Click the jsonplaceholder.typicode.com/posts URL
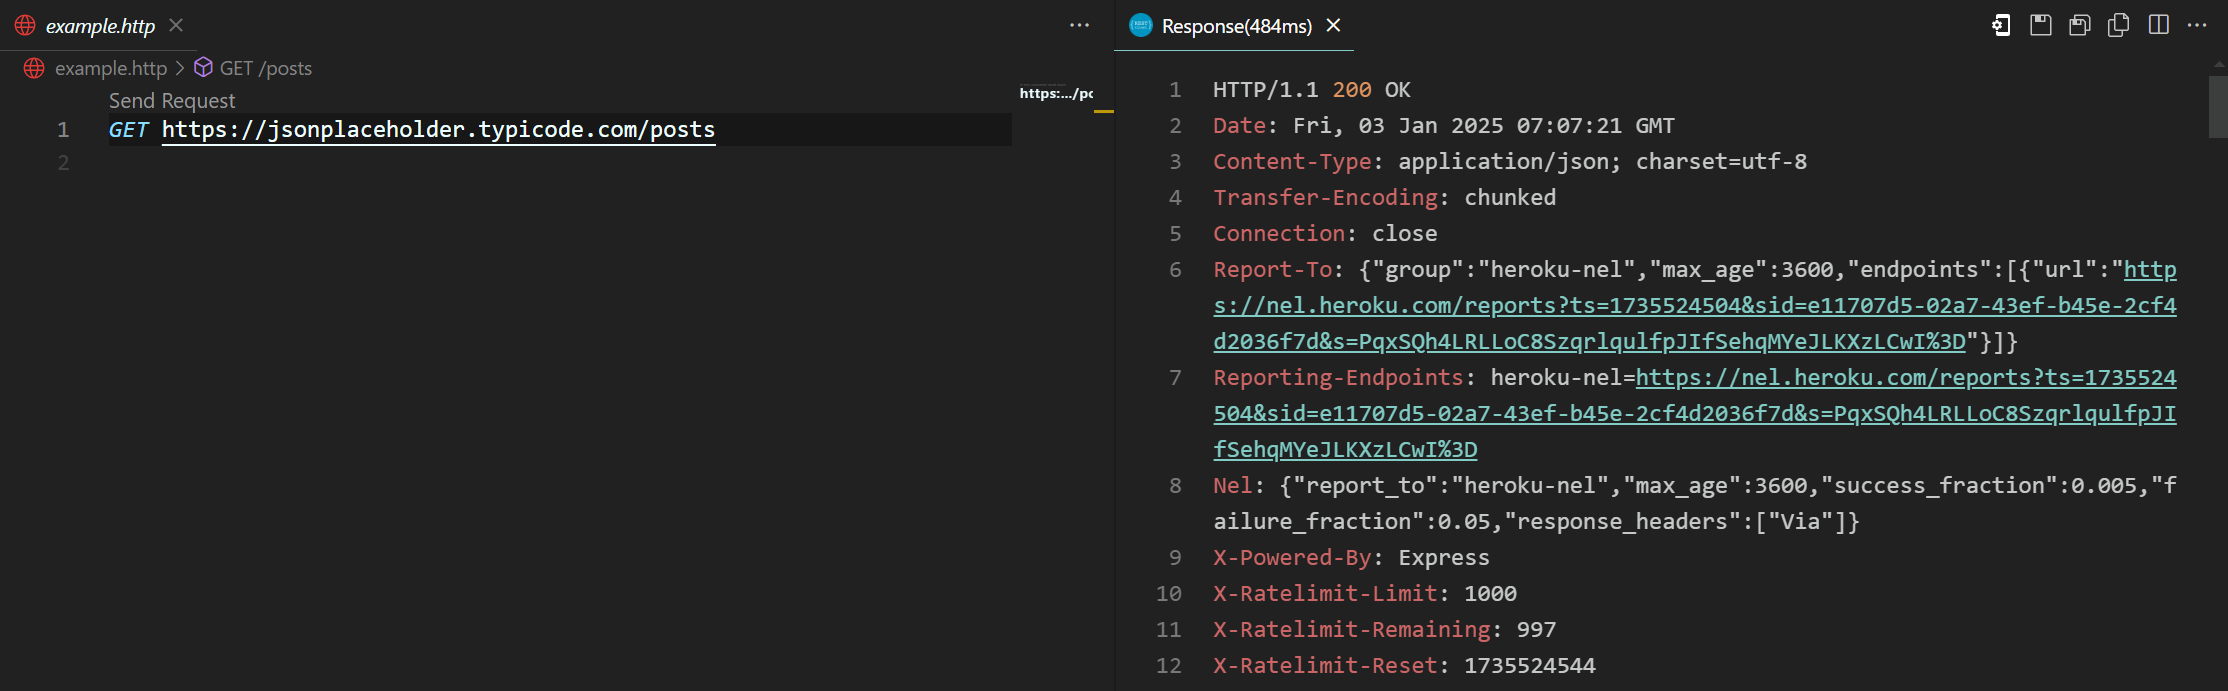 [x=438, y=130]
